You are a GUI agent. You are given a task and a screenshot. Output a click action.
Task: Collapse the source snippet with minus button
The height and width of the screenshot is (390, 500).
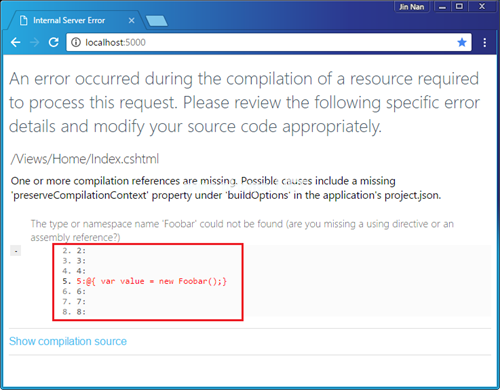(x=16, y=251)
